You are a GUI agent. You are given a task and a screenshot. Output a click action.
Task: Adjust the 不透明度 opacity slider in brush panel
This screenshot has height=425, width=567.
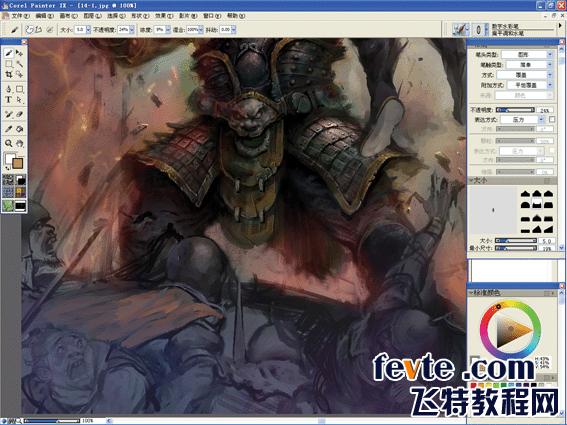pos(515,110)
